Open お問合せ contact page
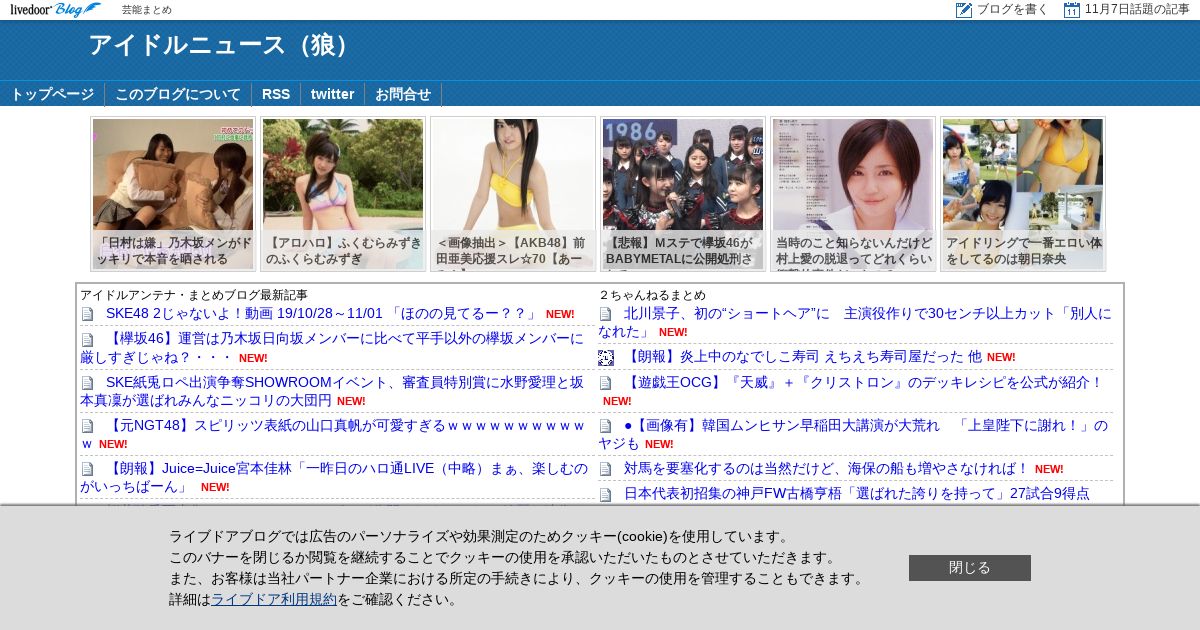The height and width of the screenshot is (630, 1200). point(403,94)
